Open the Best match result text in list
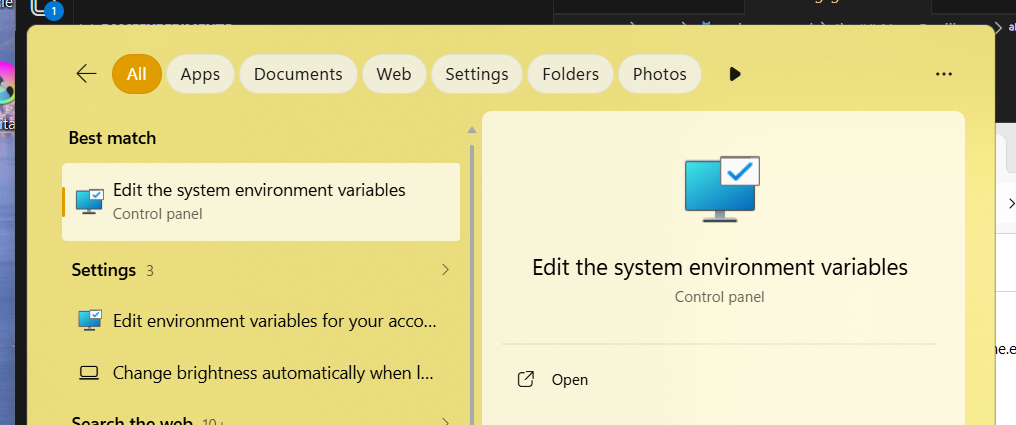The width and height of the screenshot is (1016, 425). (x=259, y=190)
